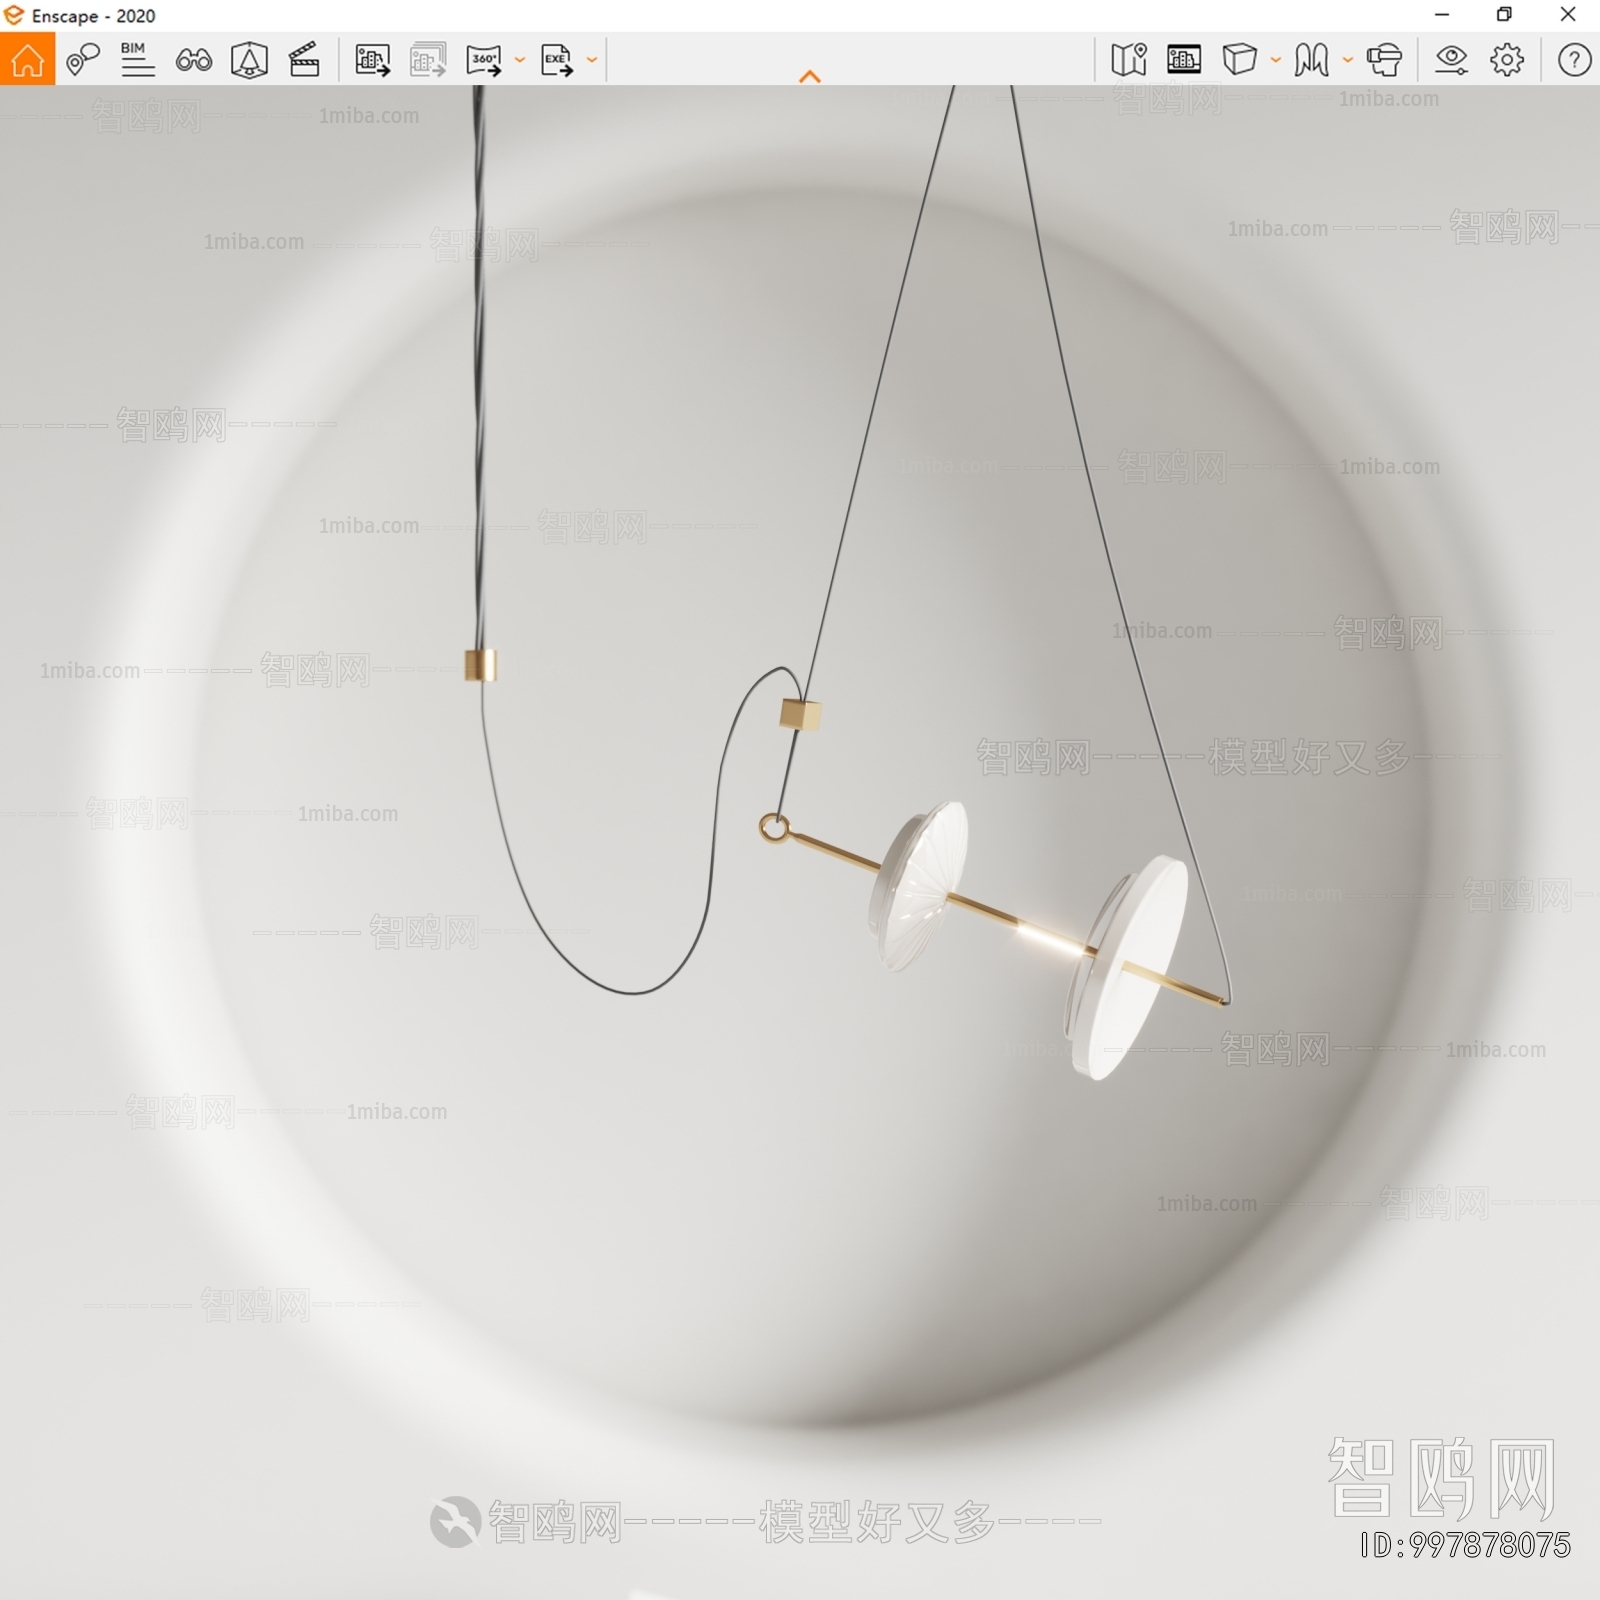Restore down the Enscape window

pyautogui.click(x=1504, y=15)
